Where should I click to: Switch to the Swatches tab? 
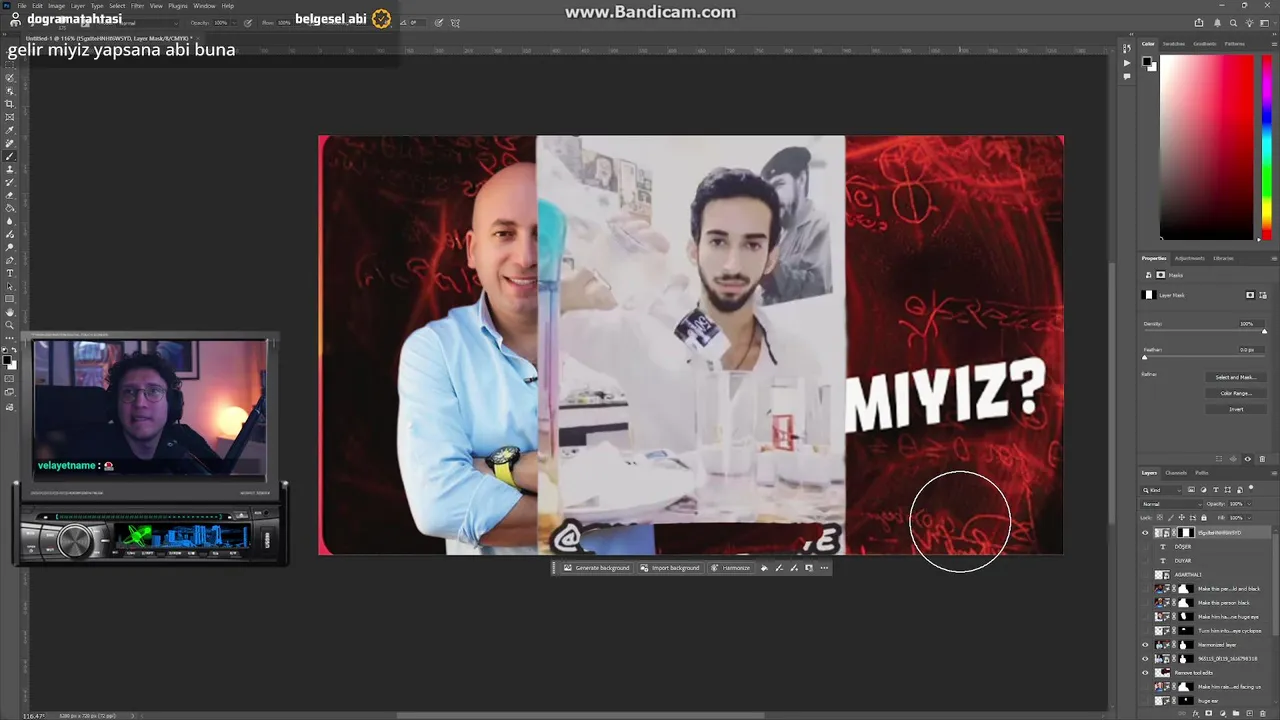1174,44
